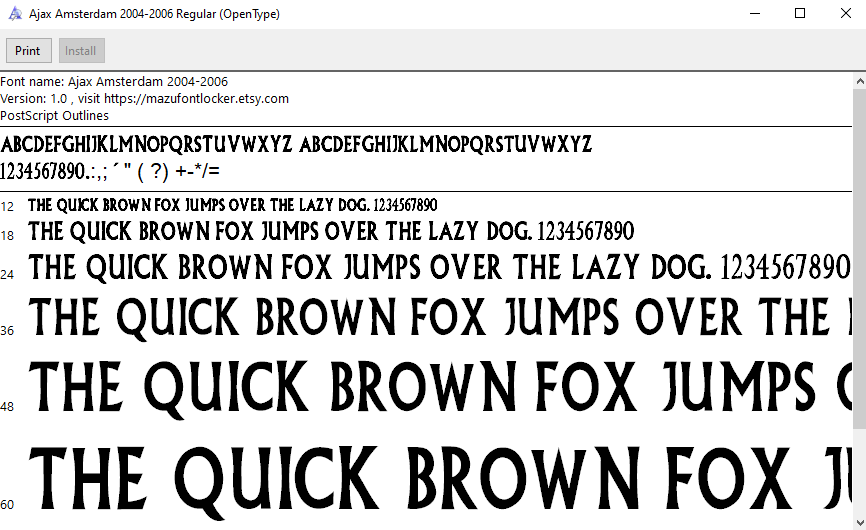Minimize the font viewer window
The width and height of the screenshot is (866, 530).
tap(754, 14)
